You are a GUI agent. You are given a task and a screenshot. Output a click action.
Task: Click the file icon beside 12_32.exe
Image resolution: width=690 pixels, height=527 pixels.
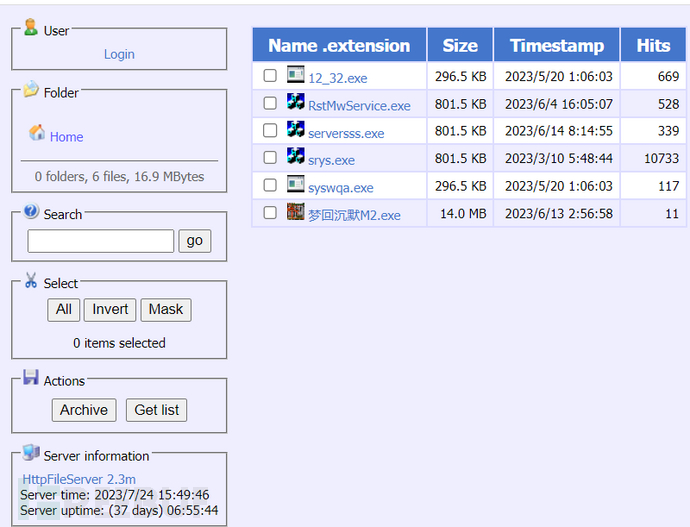[295, 75]
